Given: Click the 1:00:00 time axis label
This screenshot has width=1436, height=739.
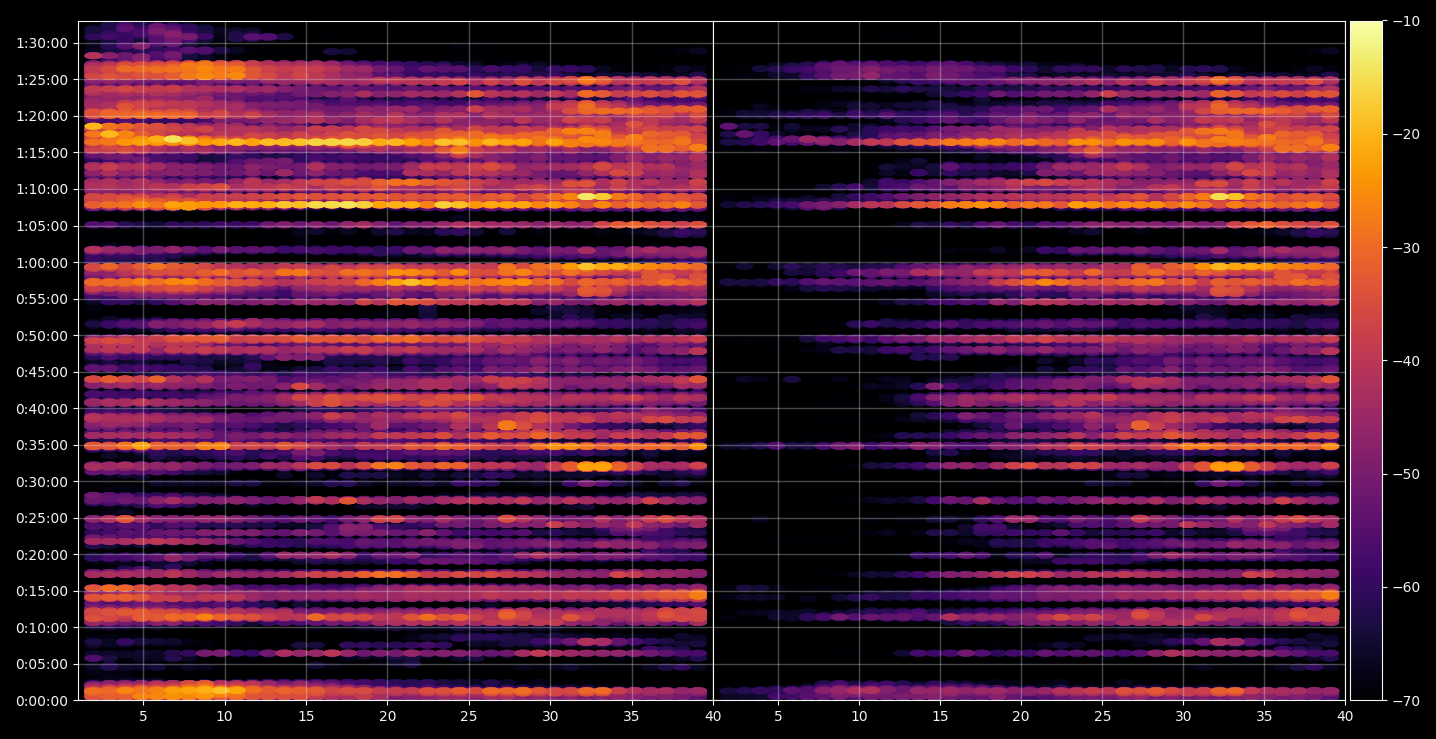Looking at the screenshot, I should [43, 263].
